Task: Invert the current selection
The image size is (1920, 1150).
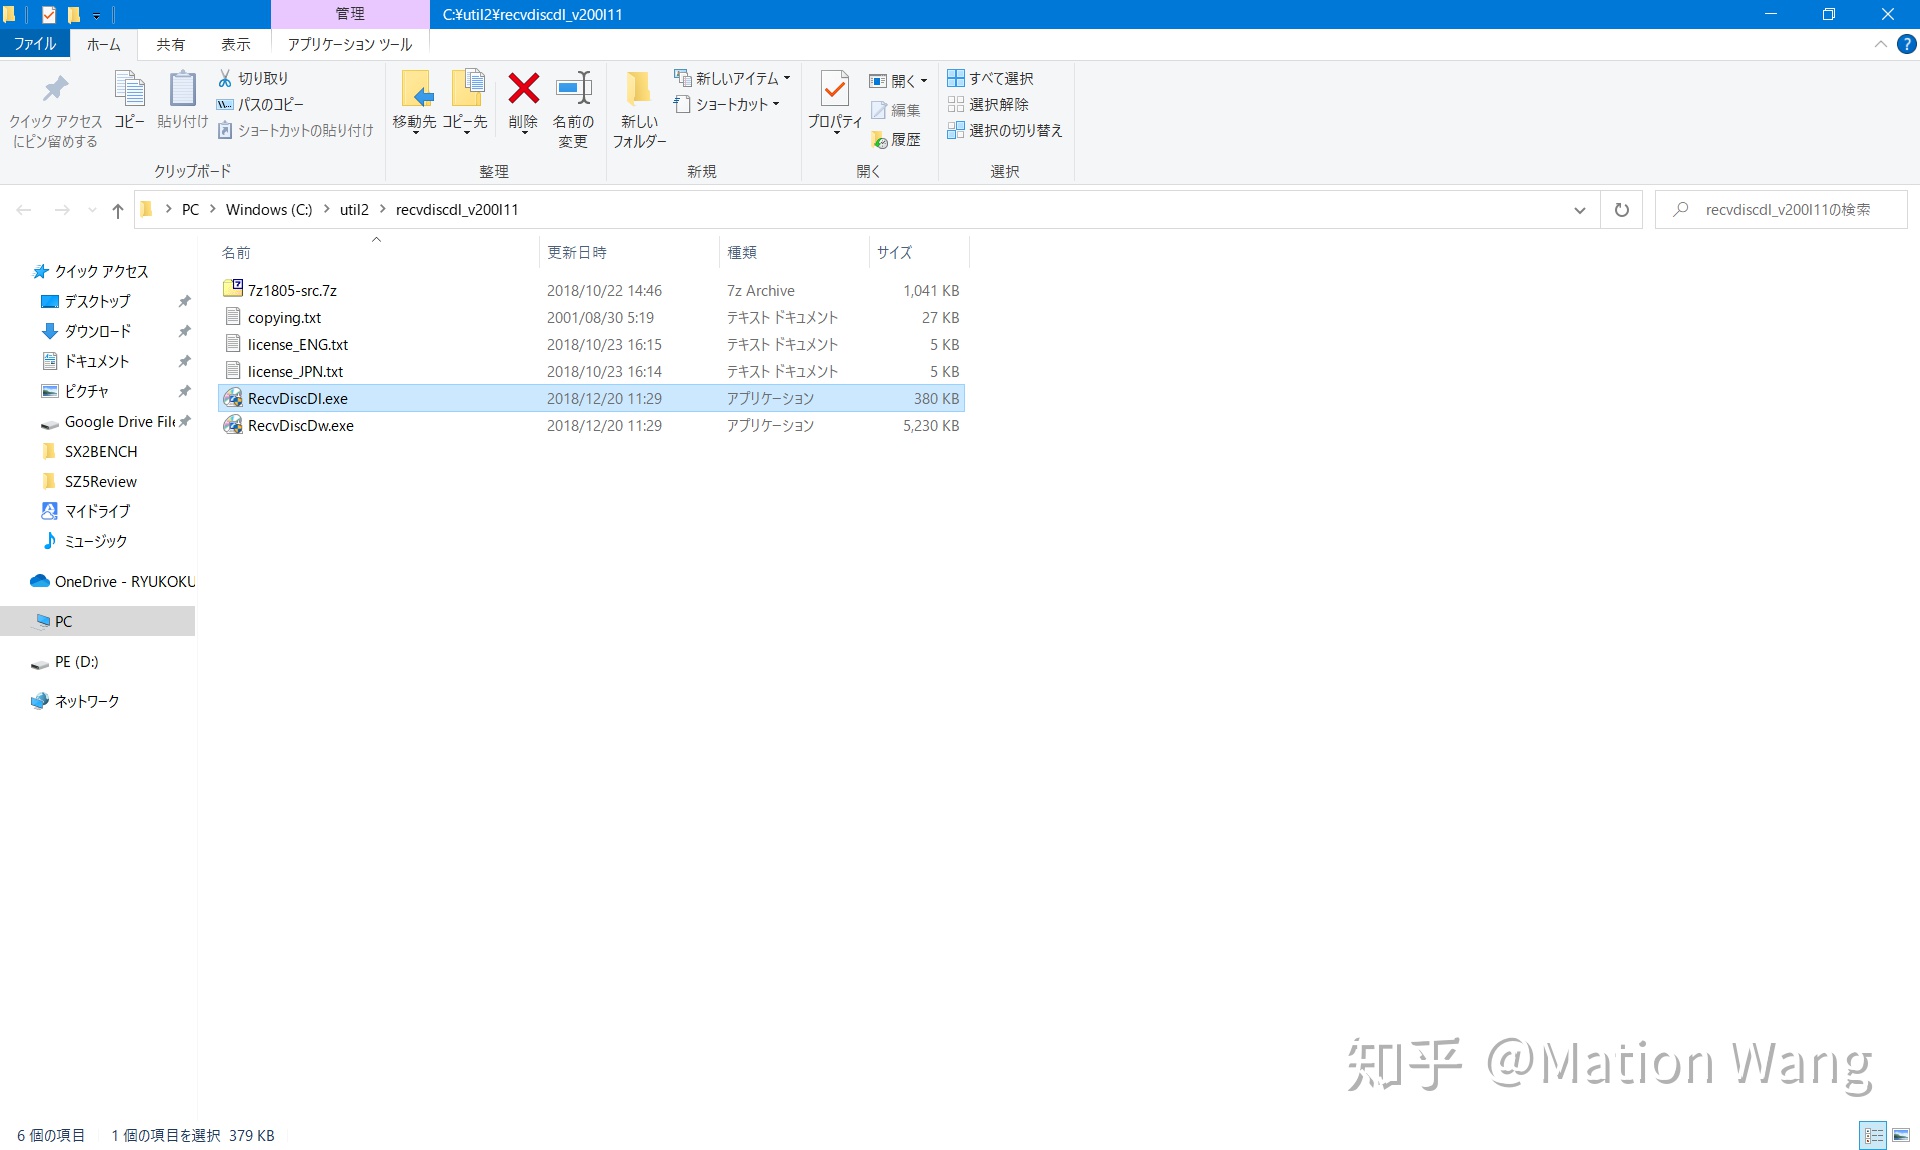Action: click(x=1005, y=130)
